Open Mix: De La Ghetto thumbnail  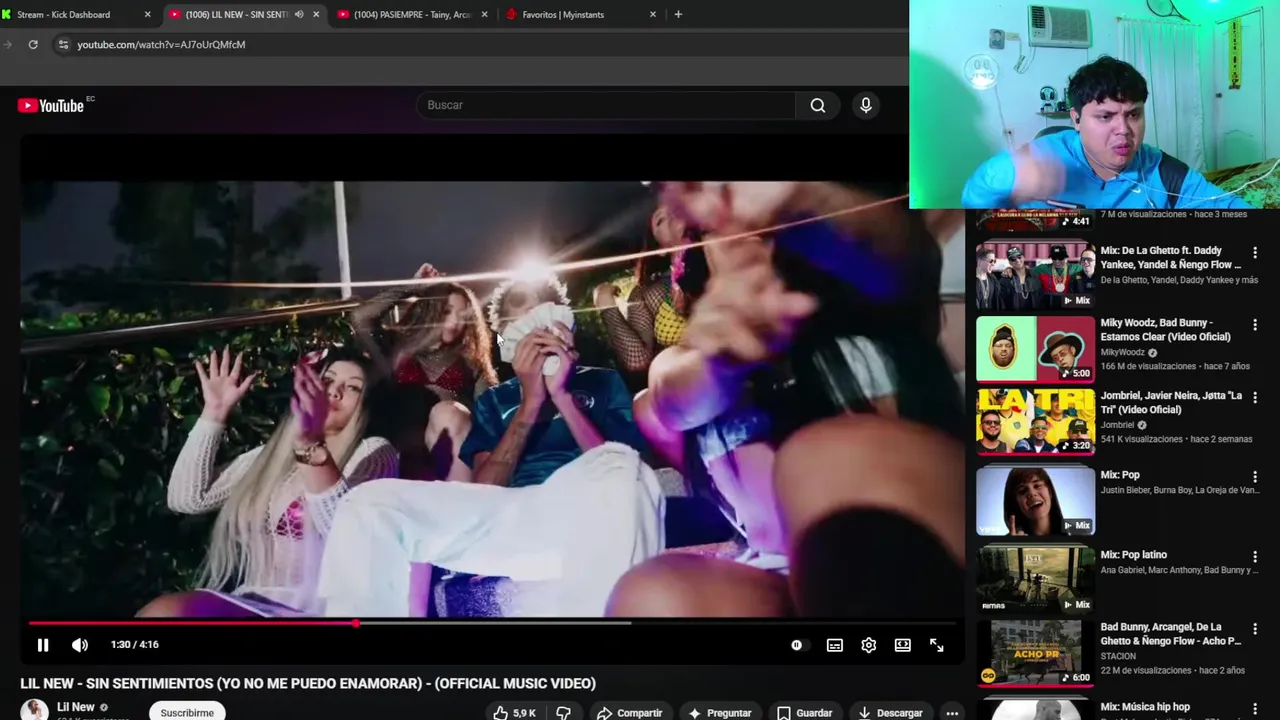(x=1035, y=275)
